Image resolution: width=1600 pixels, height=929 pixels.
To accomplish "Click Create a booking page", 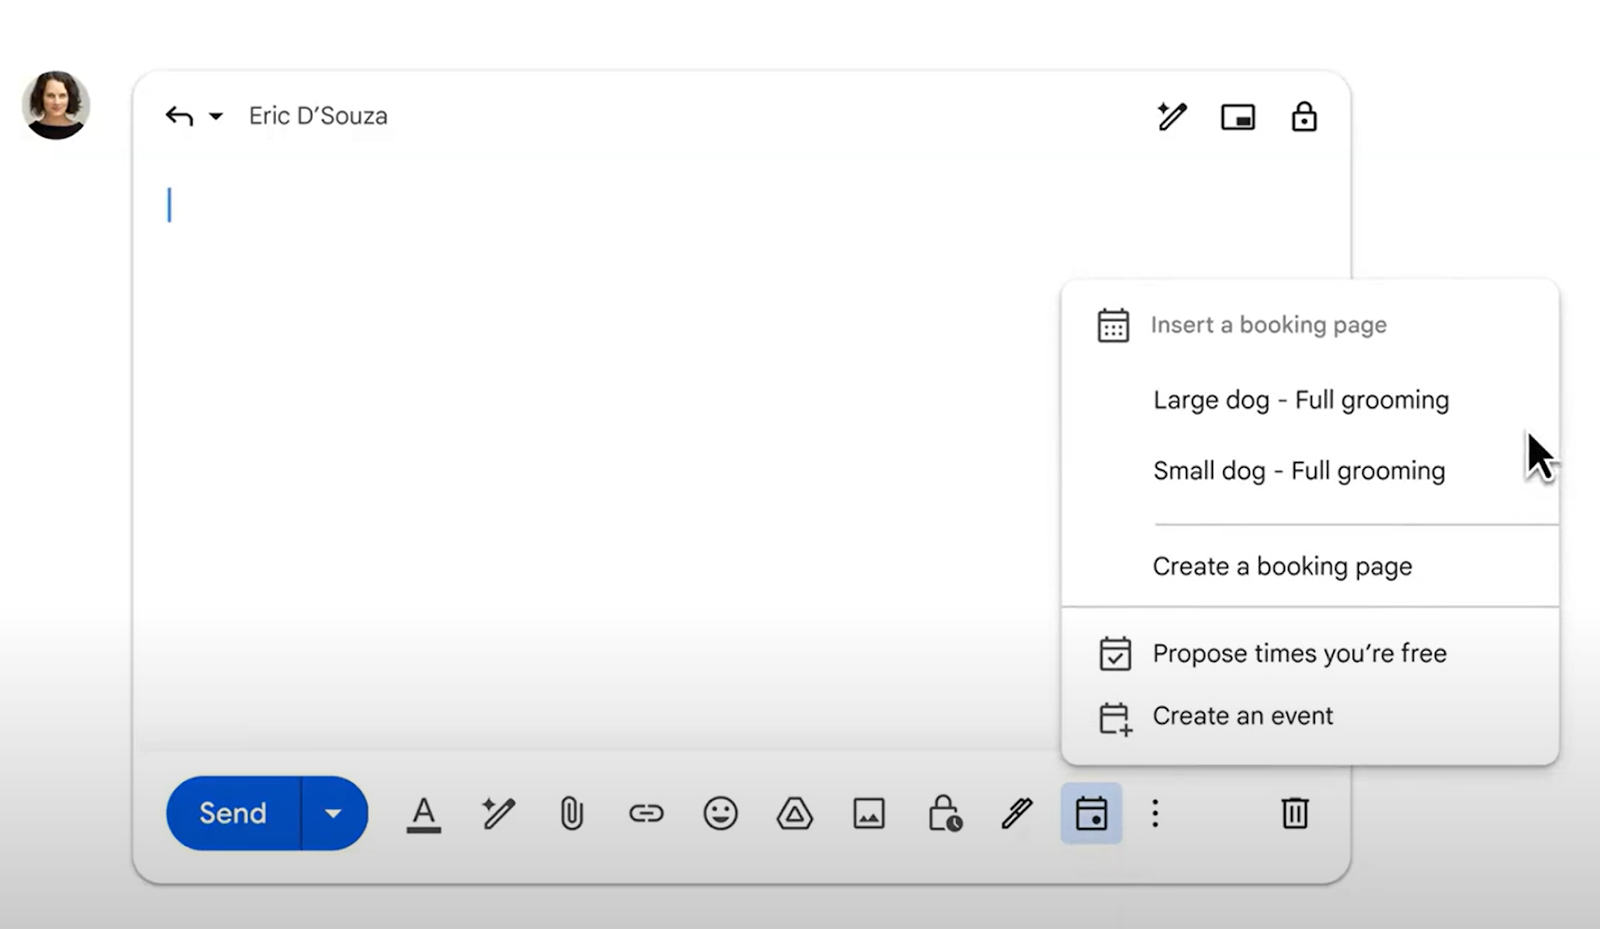I will click(1283, 565).
